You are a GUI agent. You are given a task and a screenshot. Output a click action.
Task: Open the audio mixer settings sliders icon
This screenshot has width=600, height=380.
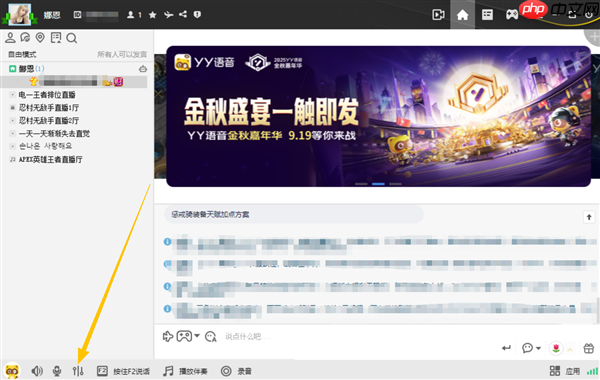(x=78, y=371)
